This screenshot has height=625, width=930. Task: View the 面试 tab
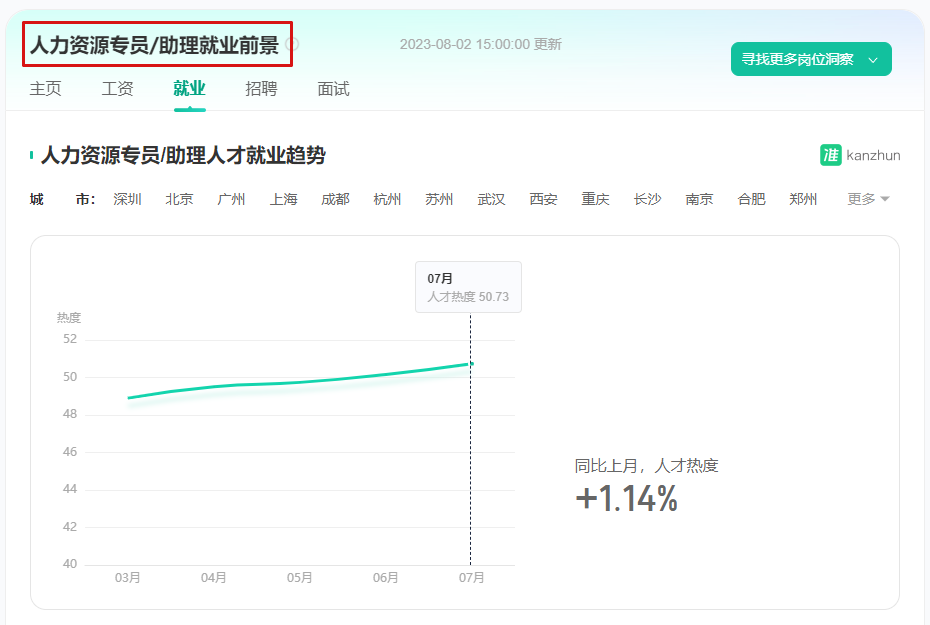(333, 89)
